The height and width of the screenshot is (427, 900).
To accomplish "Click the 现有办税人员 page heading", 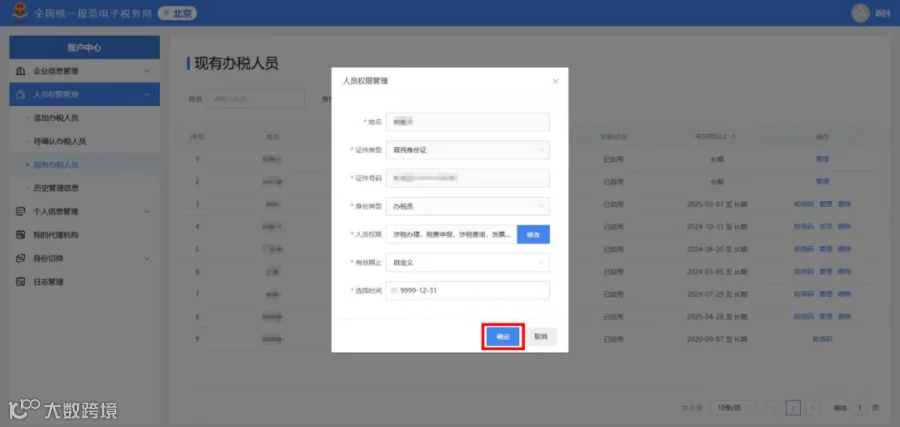I will pyautogui.click(x=236, y=64).
